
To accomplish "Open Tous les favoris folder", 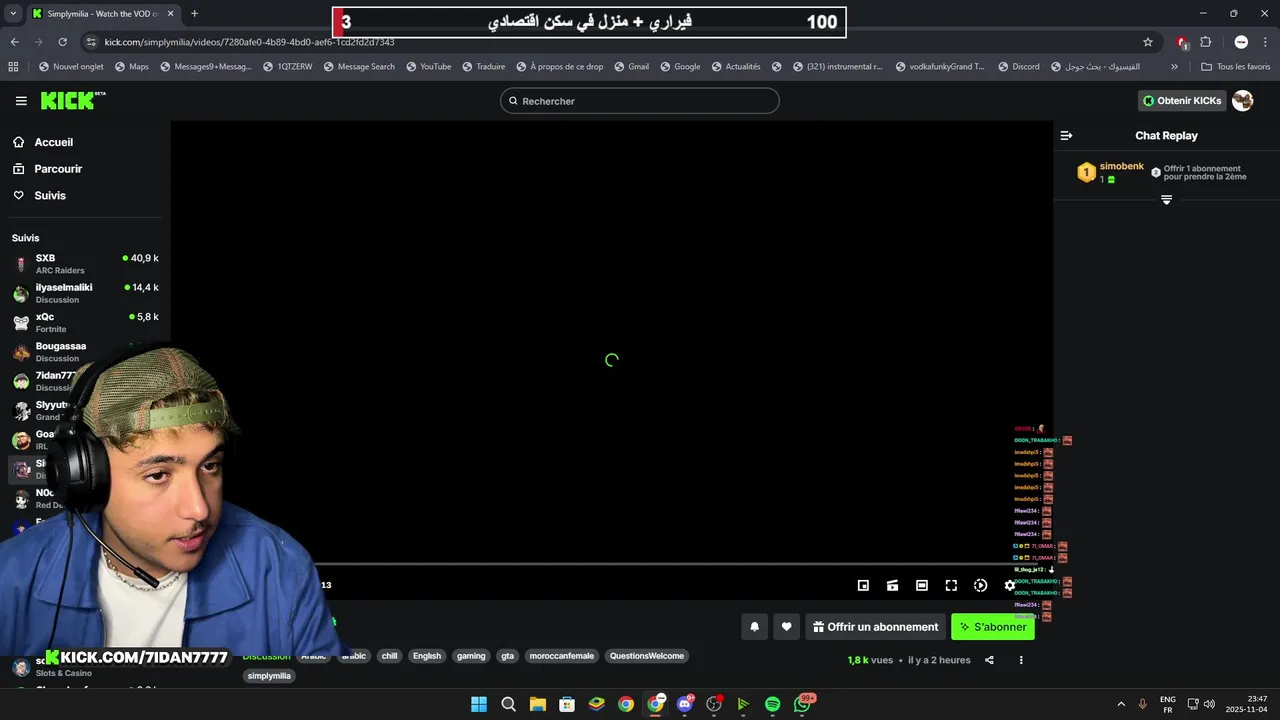I will (x=1235, y=67).
